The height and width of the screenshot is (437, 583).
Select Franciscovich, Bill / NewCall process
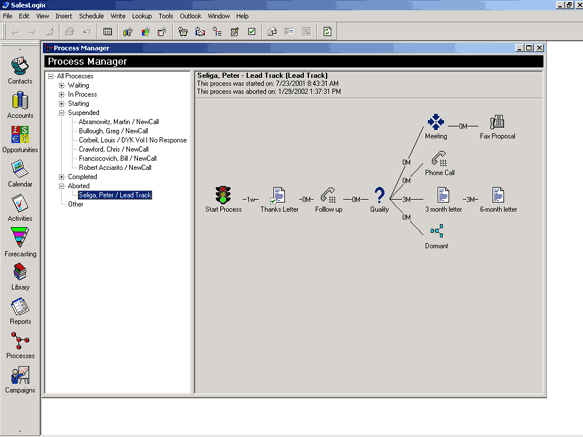117,158
